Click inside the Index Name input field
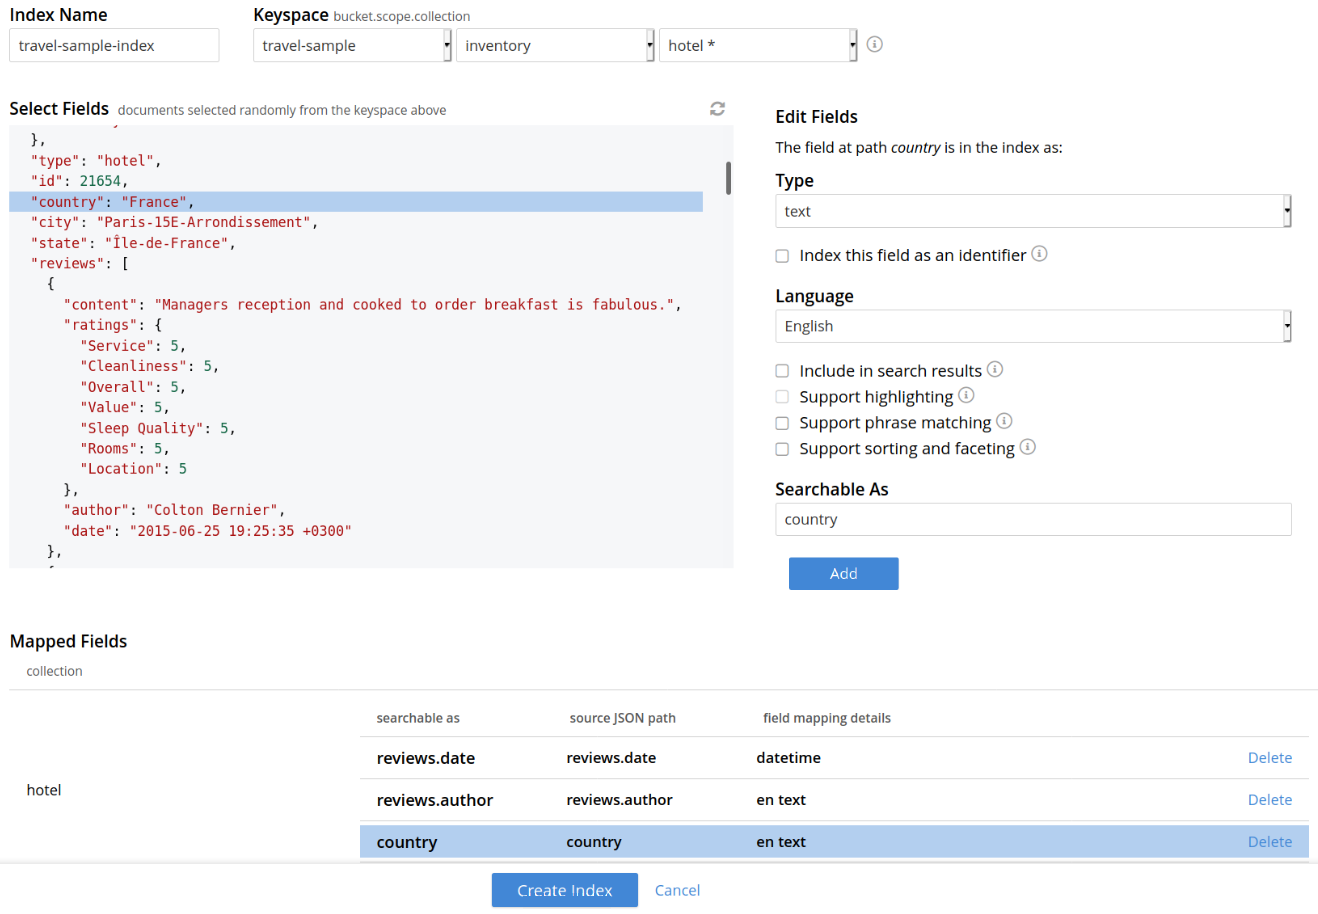This screenshot has width=1318, height=914. point(113,45)
